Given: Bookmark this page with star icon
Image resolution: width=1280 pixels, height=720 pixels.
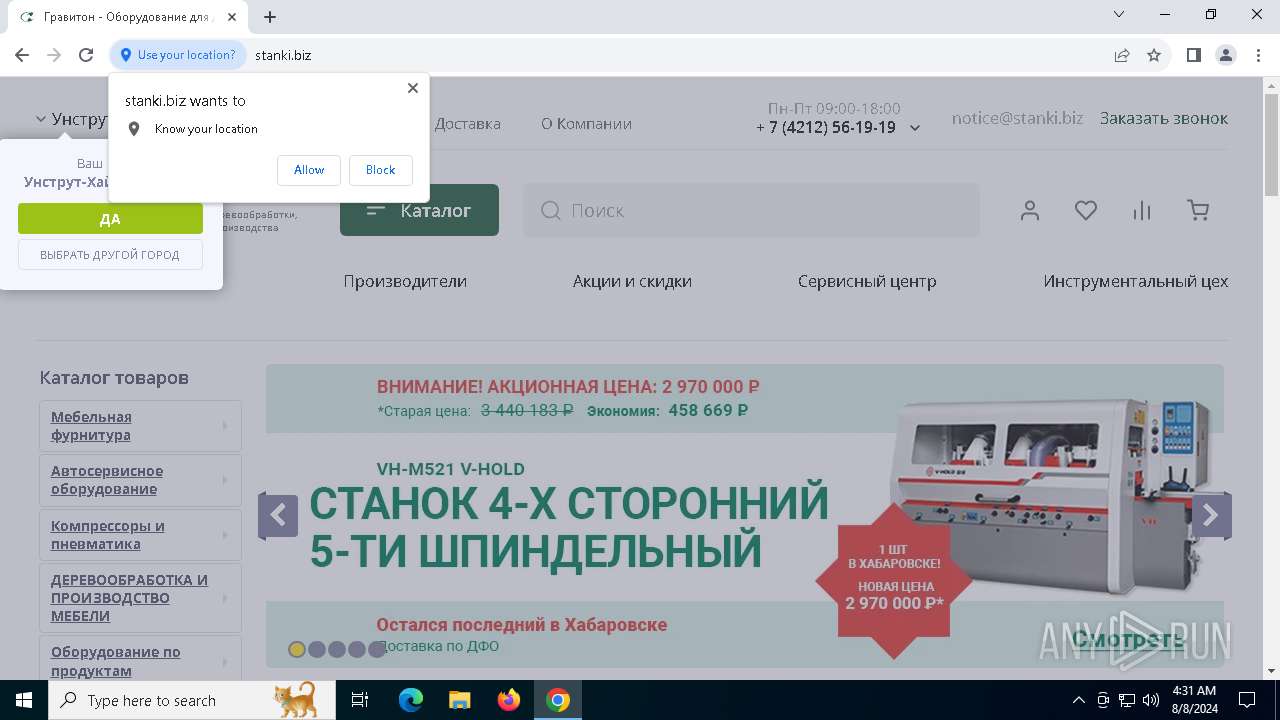Looking at the screenshot, I should click(1154, 55).
